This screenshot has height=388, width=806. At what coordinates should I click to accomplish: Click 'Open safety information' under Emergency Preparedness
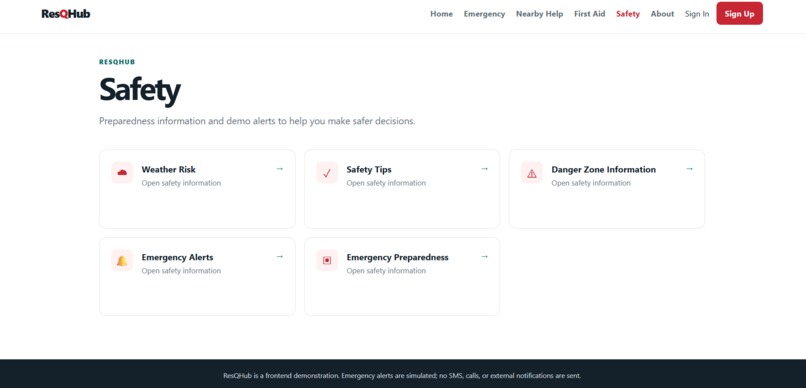coord(386,271)
